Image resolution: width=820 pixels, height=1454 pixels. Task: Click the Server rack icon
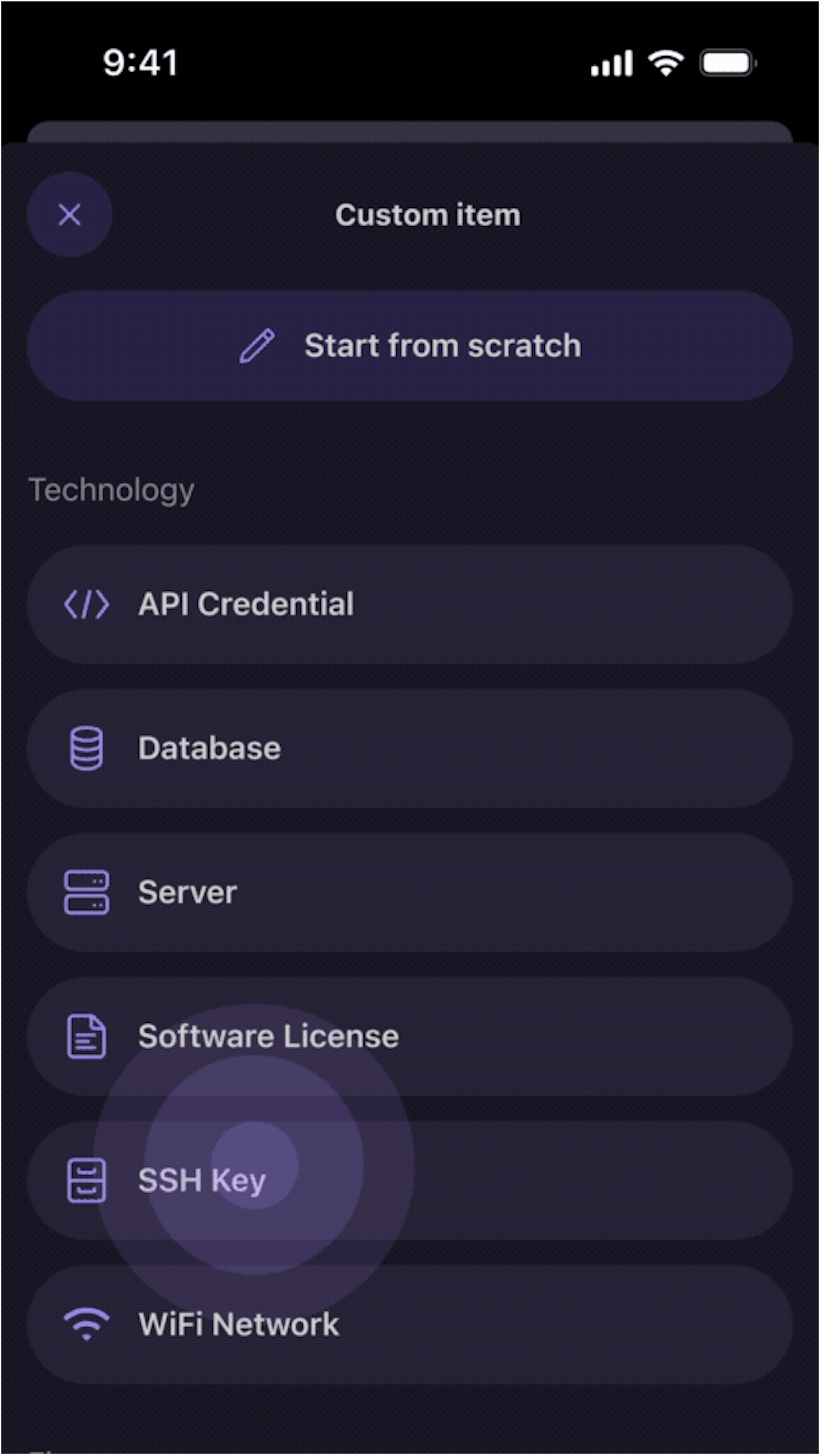point(87,892)
